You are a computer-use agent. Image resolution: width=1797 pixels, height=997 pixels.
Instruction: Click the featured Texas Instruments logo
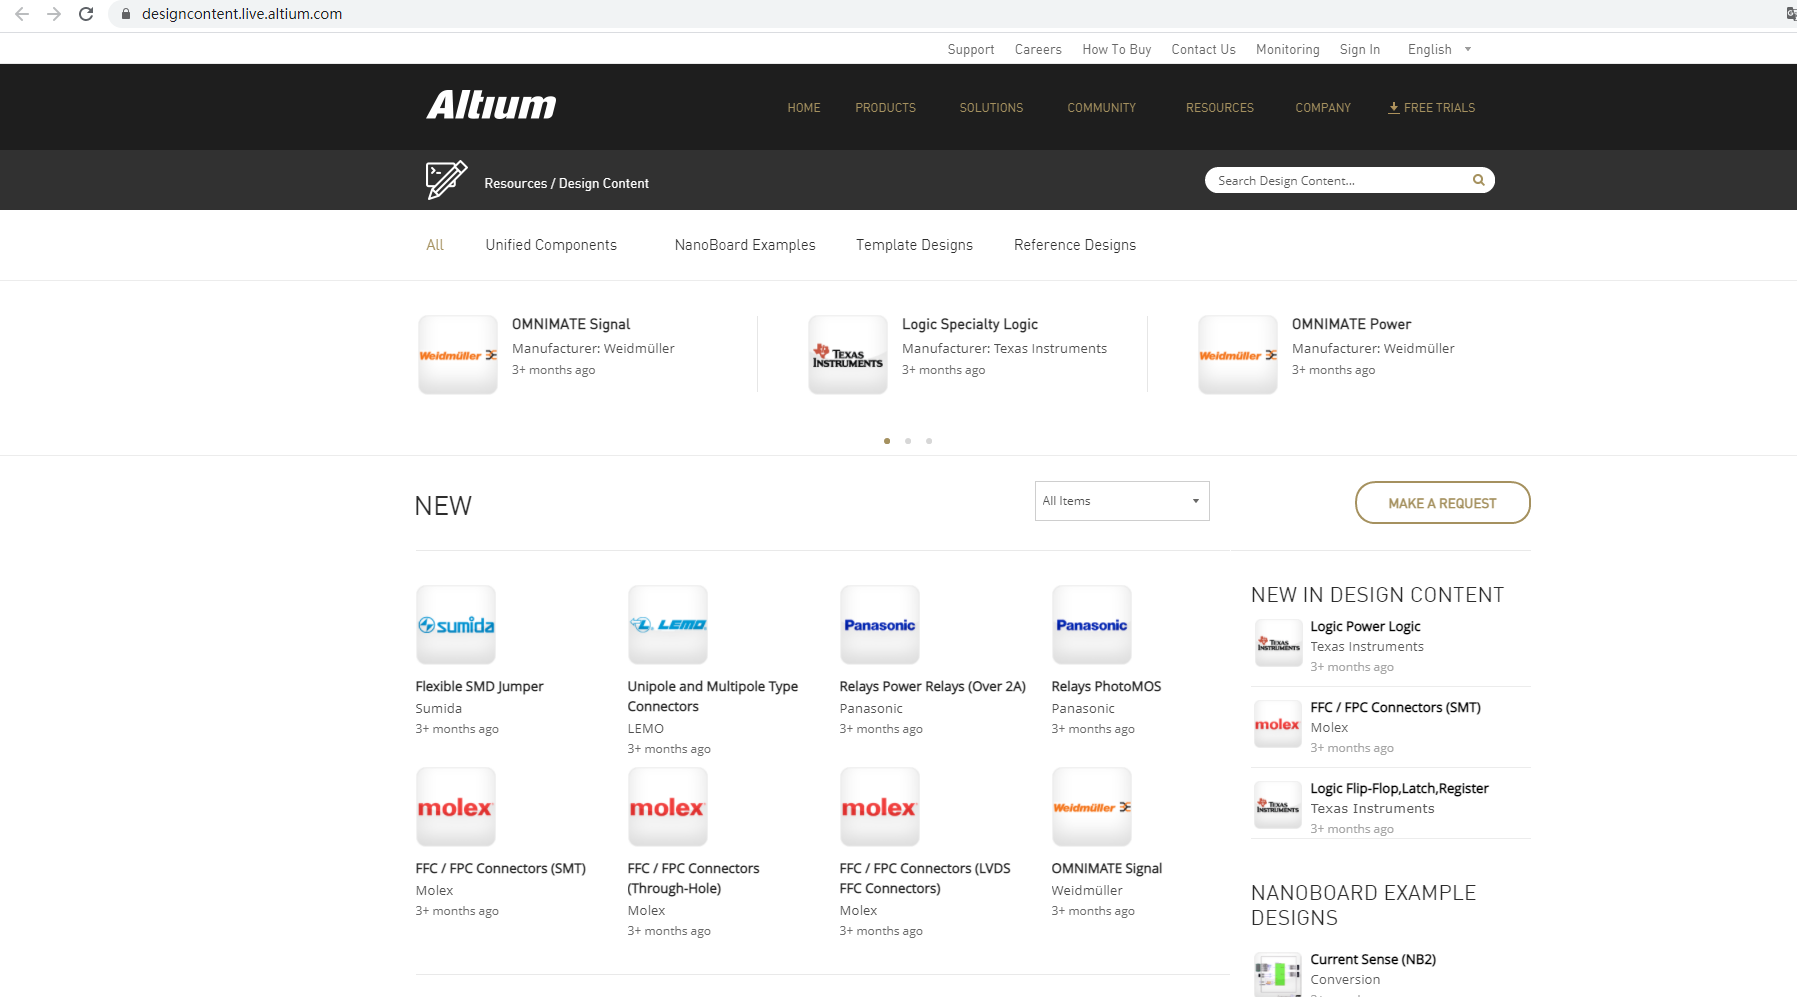848,355
